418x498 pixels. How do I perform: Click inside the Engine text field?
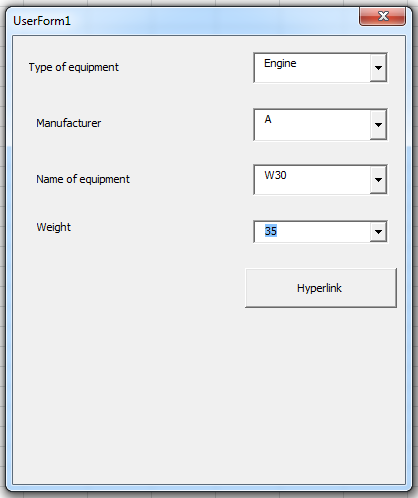click(x=312, y=68)
